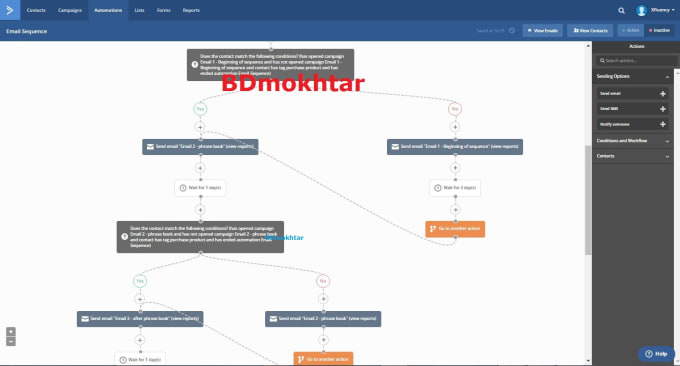Open the Help button
680x366 pixels.
click(x=656, y=354)
